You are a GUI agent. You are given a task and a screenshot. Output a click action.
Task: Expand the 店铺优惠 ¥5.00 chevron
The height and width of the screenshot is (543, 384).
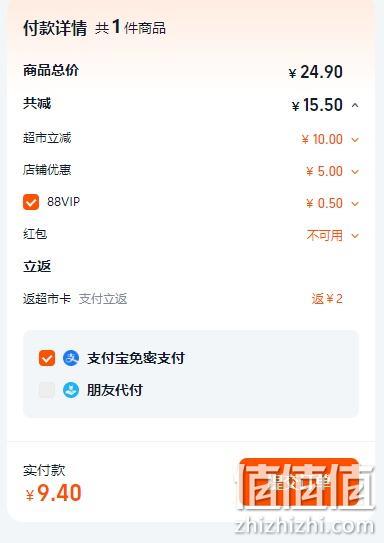355,172
